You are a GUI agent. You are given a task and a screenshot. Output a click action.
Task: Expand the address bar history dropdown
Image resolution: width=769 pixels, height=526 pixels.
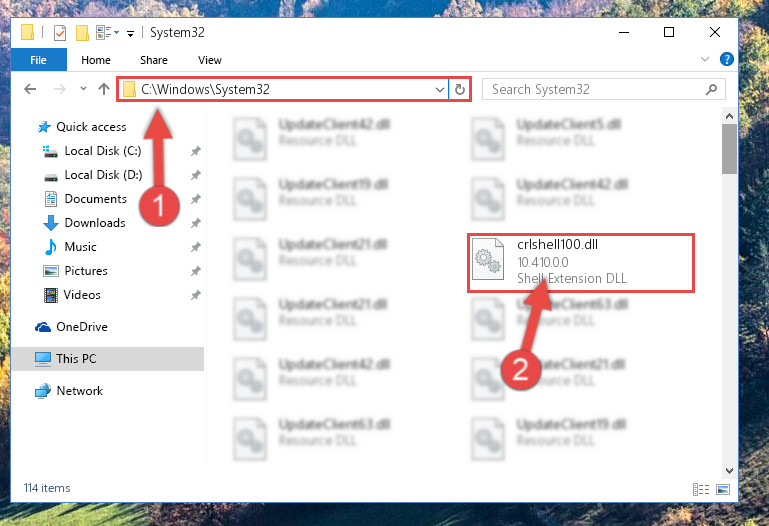(x=439, y=90)
